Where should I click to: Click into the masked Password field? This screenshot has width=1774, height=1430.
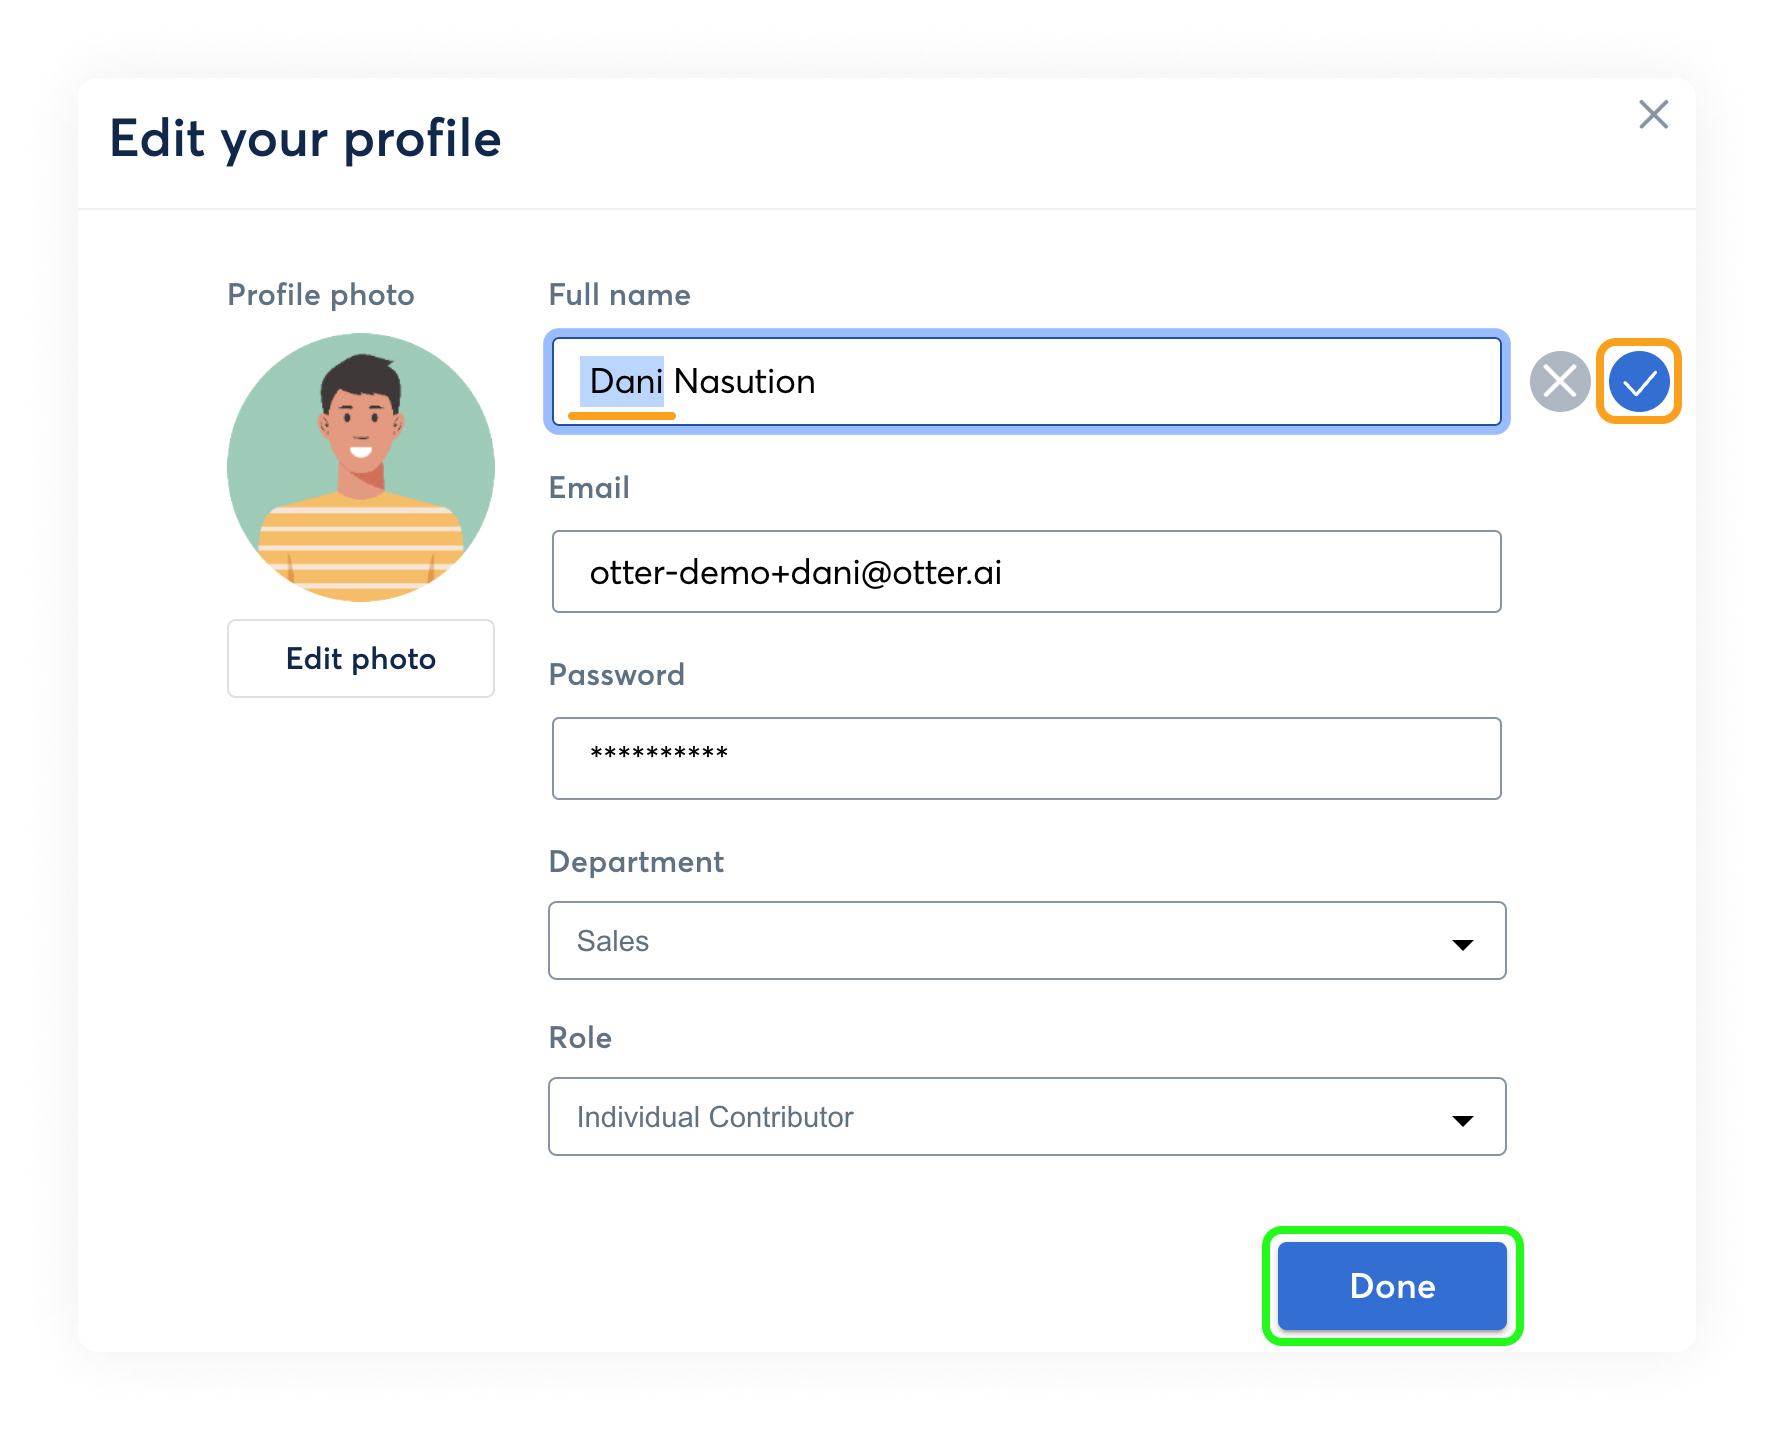pos(1027,758)
